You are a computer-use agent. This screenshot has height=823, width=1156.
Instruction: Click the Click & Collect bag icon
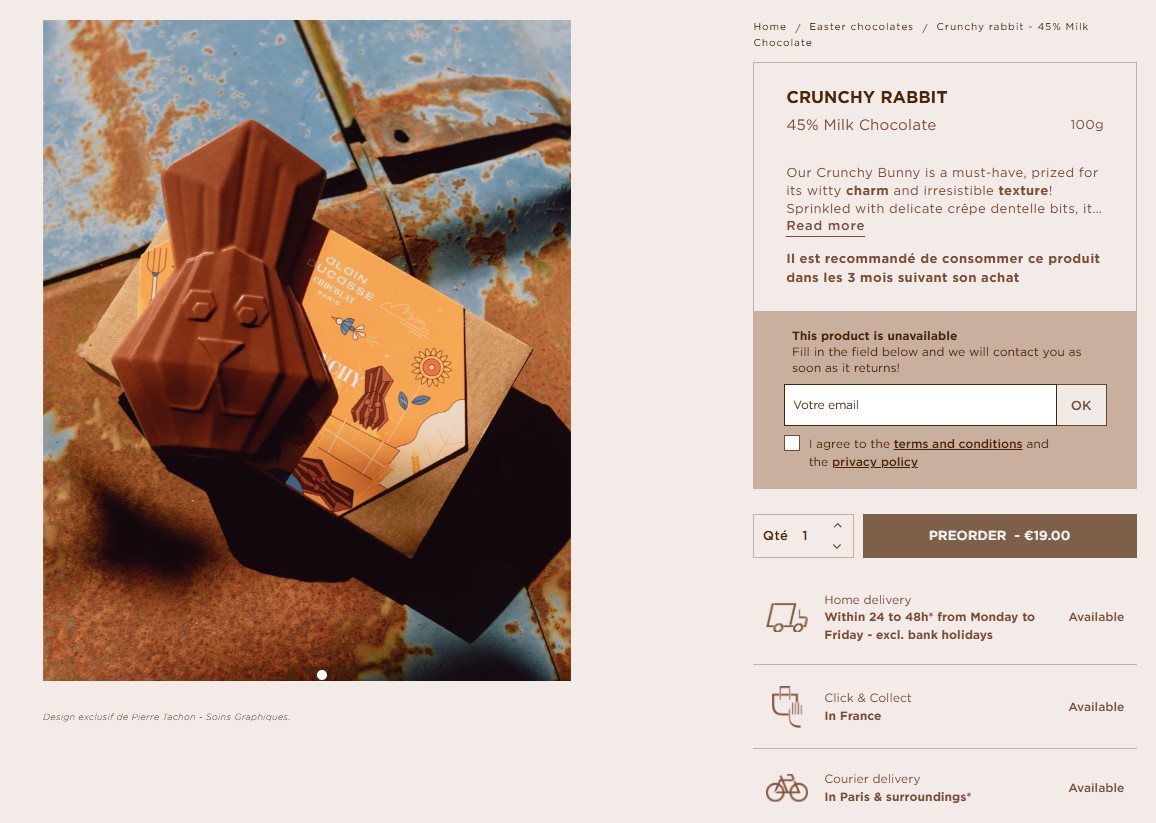[787, 706]
